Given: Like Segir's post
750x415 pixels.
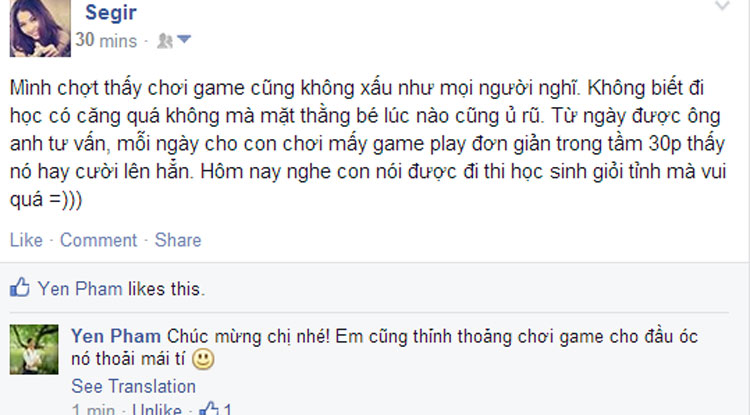Looking at the screenshot, I should [26, 240].
